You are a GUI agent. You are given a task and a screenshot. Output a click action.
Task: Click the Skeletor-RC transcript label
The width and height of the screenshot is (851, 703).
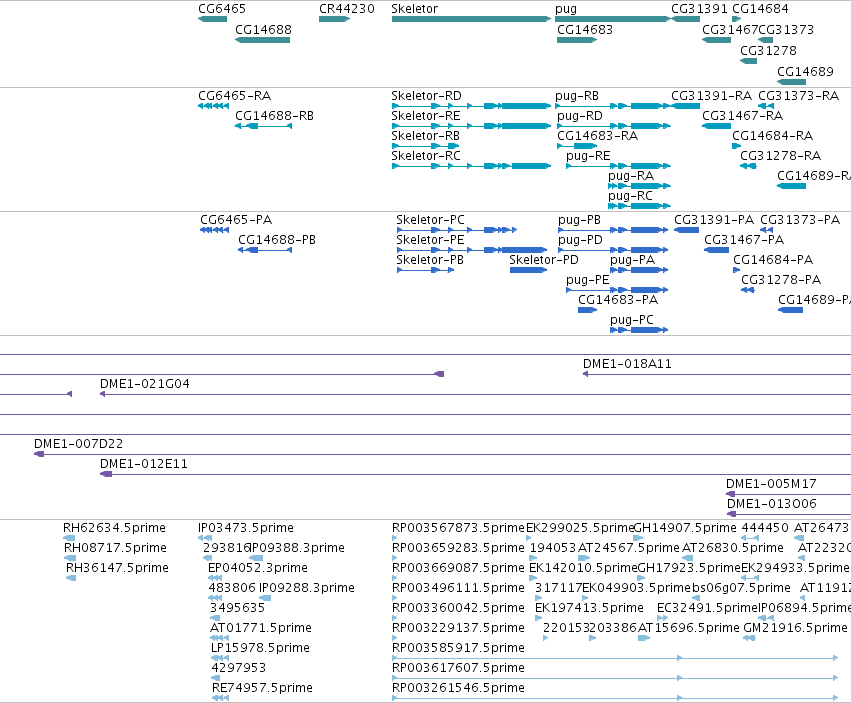[x=426, y=156]
